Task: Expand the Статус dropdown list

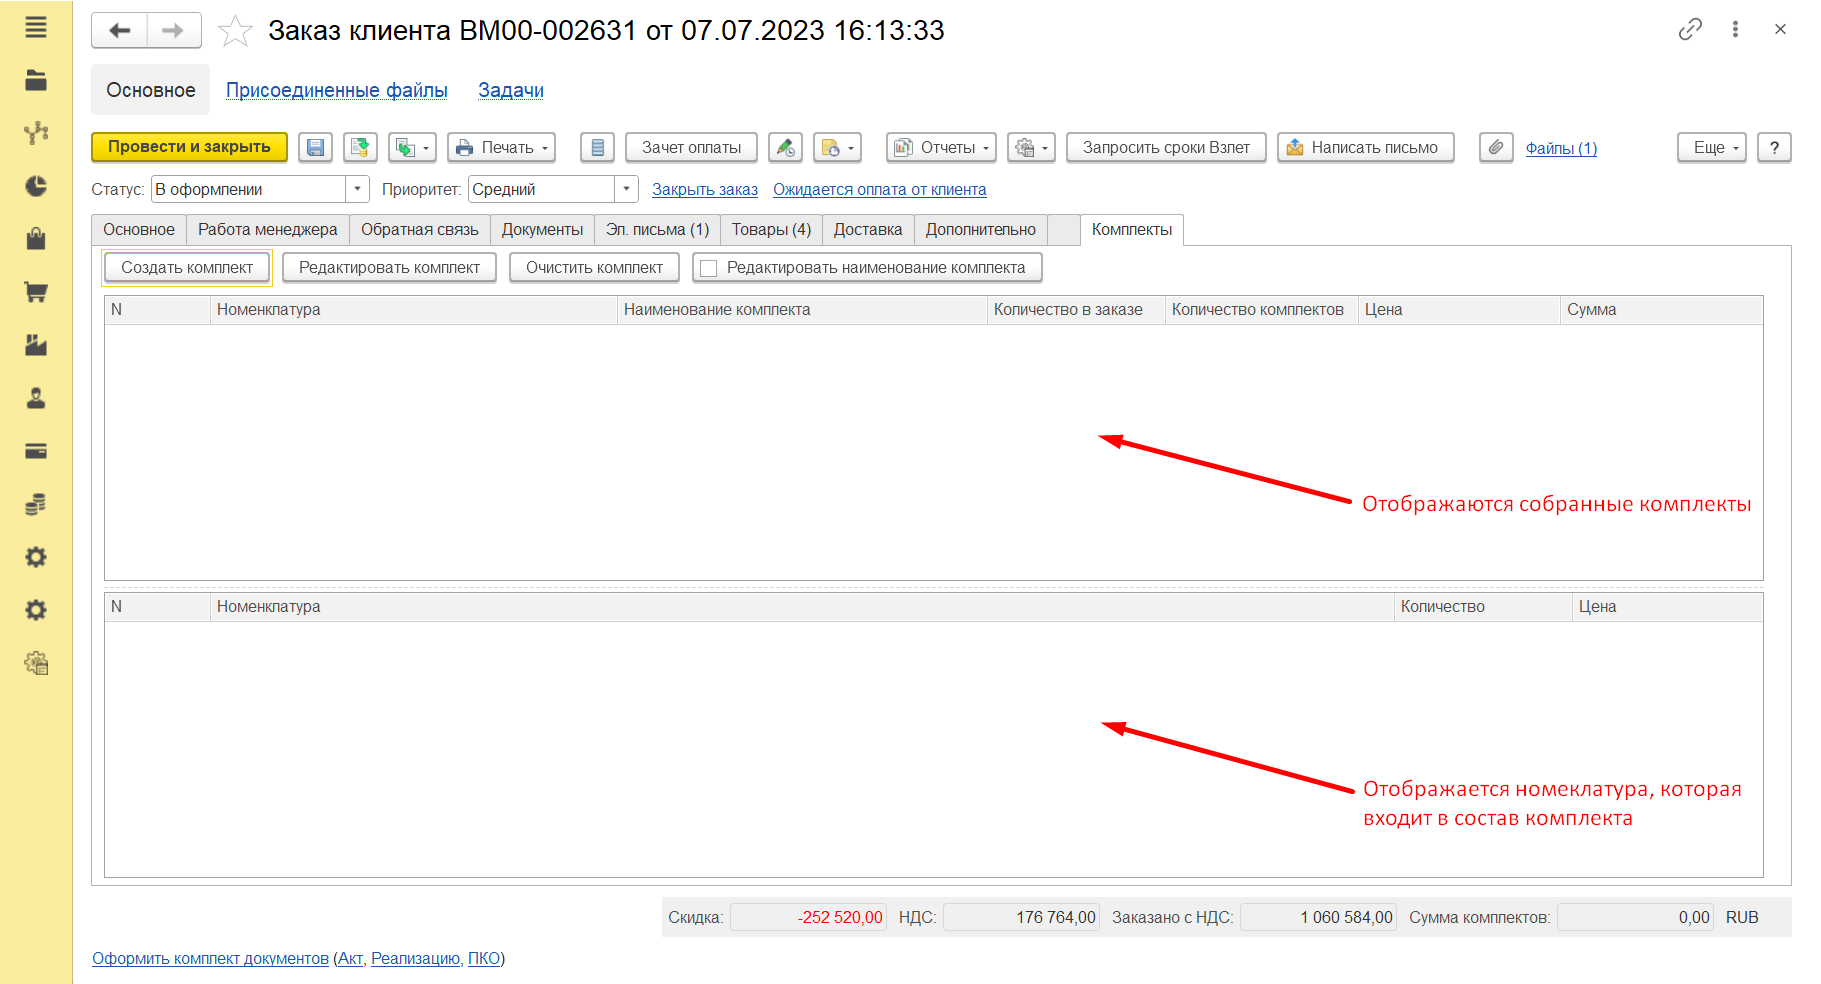Action: coord(357,189)
